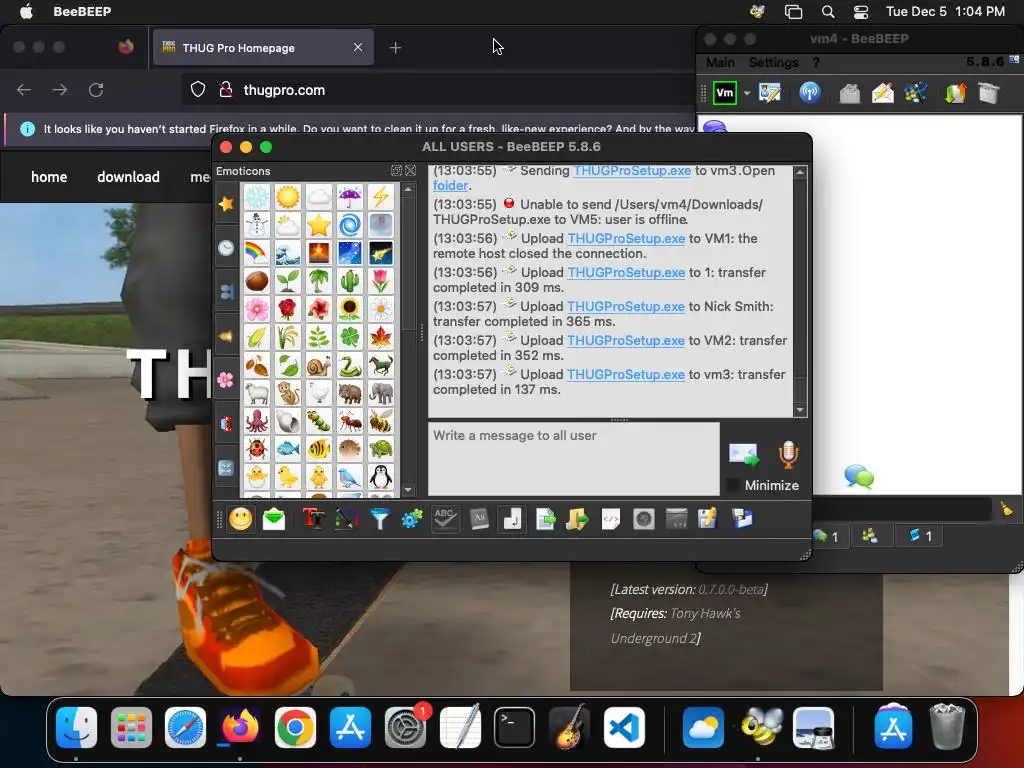
Task: Click the dark window icon beside the screenshot icon
Action: (677, 519)
